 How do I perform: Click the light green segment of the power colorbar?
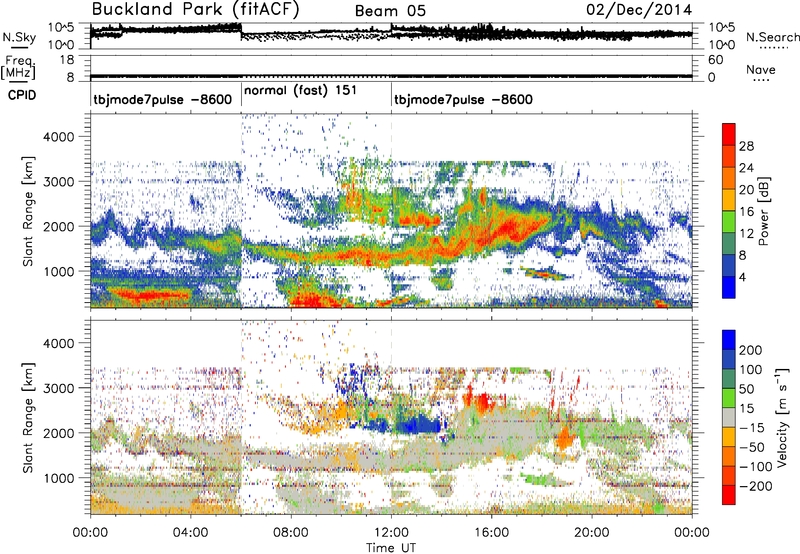pyautogui.click(x=729, y=221)
